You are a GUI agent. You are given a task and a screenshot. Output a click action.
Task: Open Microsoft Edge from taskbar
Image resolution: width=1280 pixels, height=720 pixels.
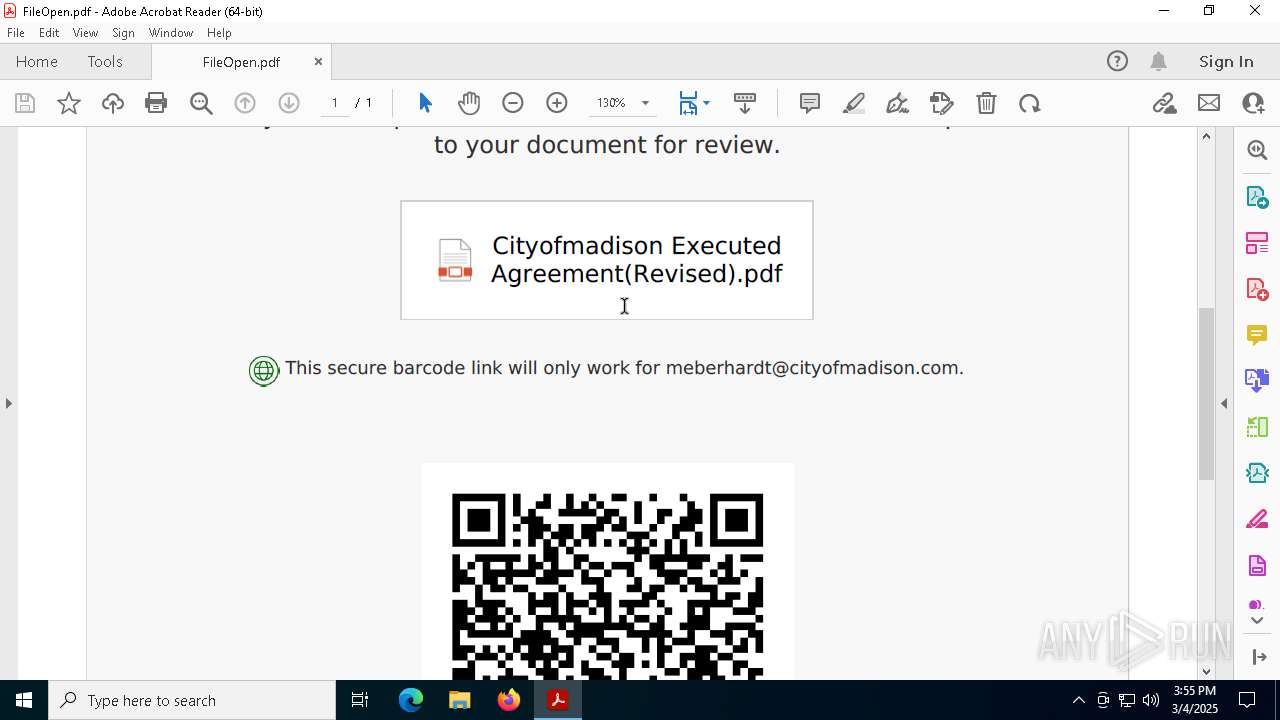click(411, 700)
